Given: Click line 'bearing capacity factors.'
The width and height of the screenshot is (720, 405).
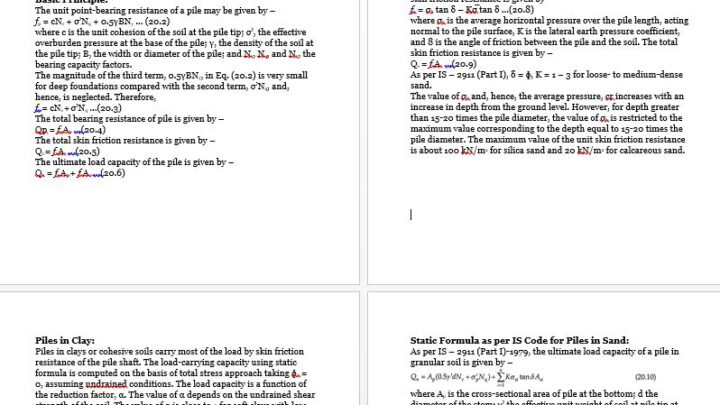Looking at the screenshot, I should (84, 64).
